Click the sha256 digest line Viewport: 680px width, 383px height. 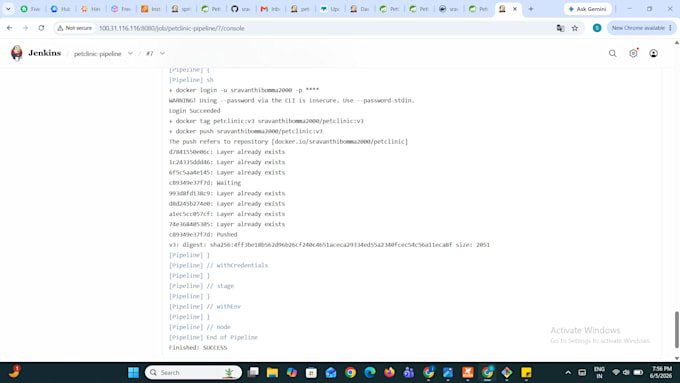(x=329, y=245)
